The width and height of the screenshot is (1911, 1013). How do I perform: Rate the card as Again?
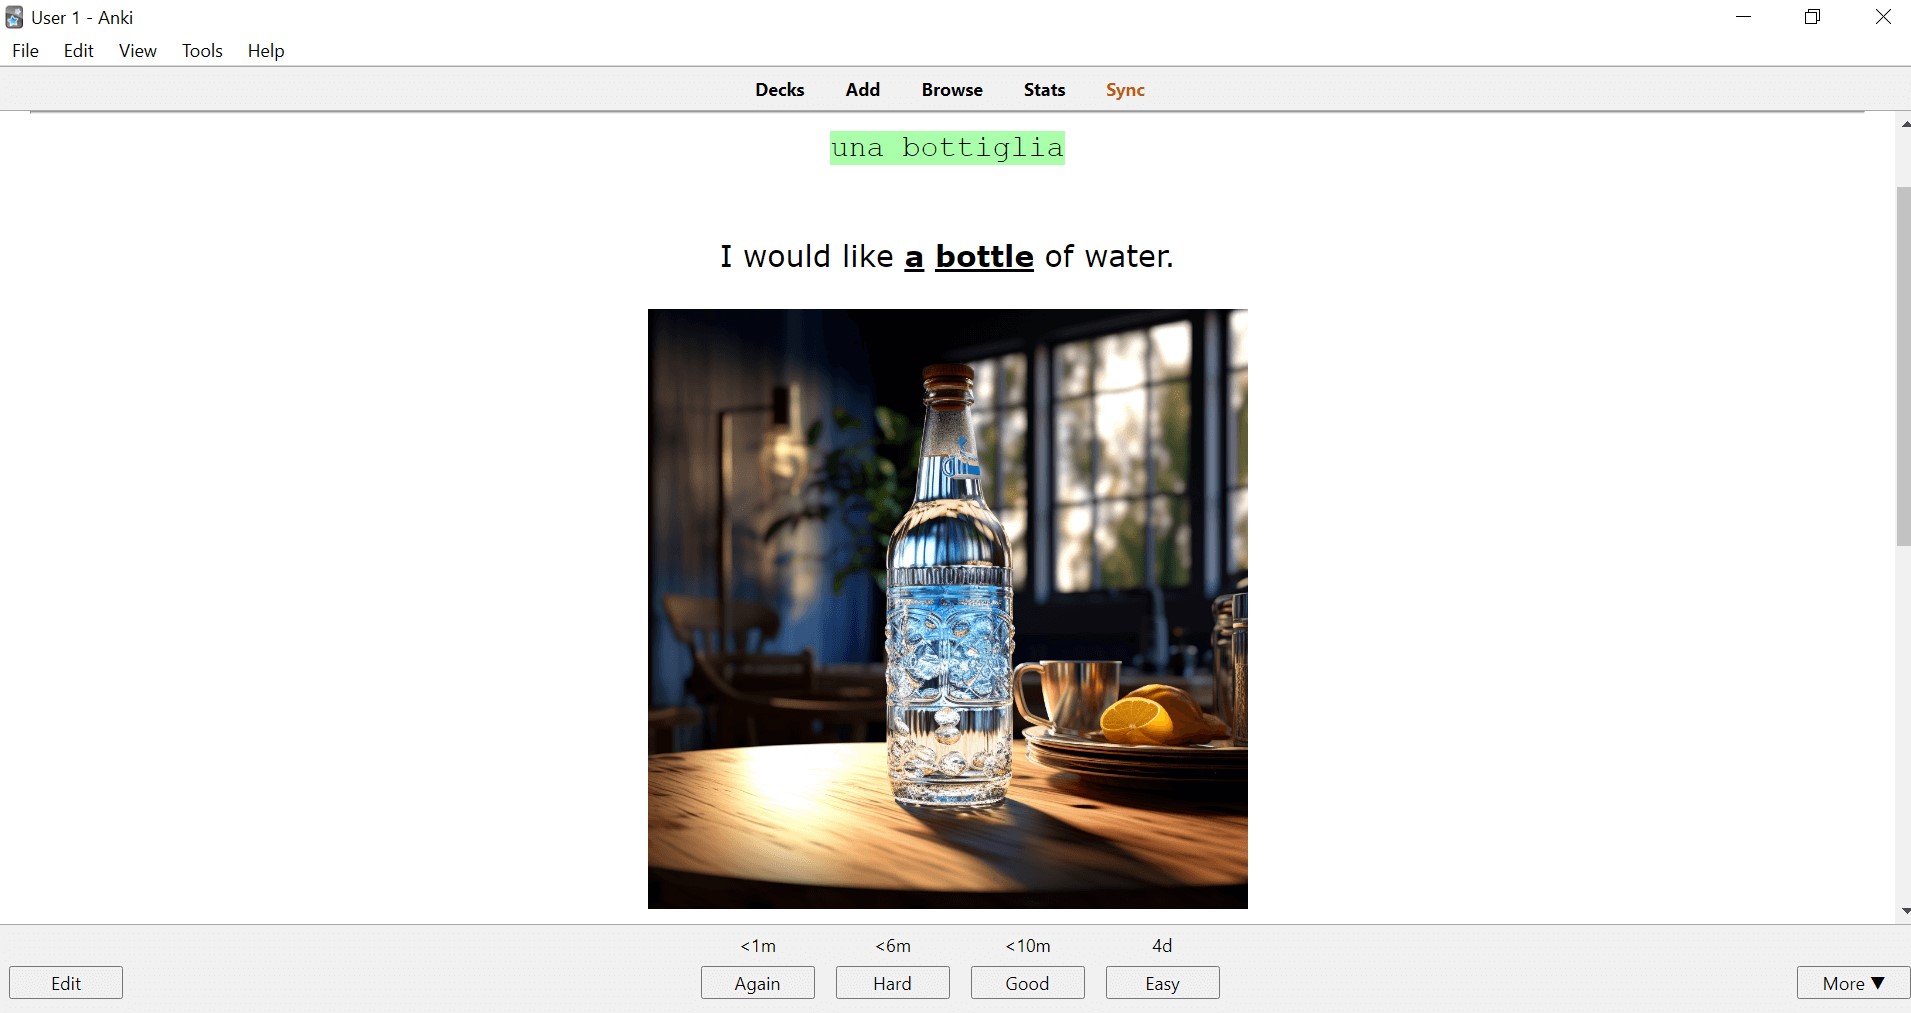(757, 983)
